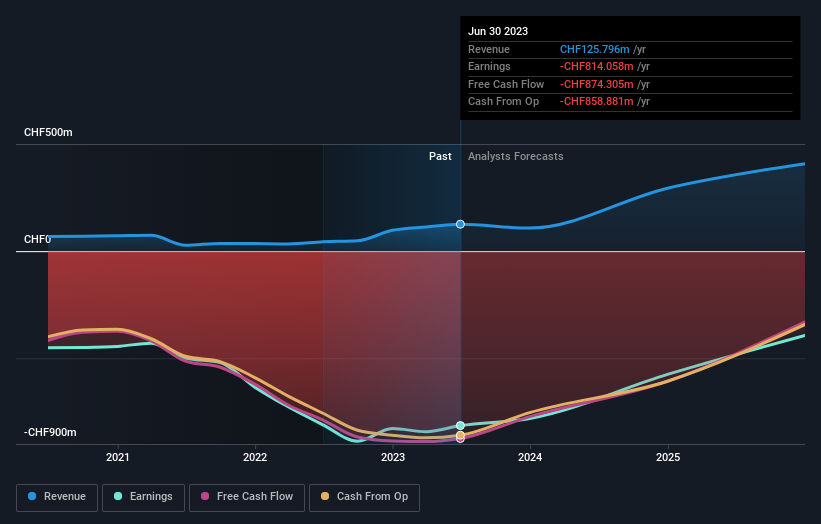This screenshot has width=821, height=524.
Task: Click the CHF0 y-axis label
Action: point(37,239)
